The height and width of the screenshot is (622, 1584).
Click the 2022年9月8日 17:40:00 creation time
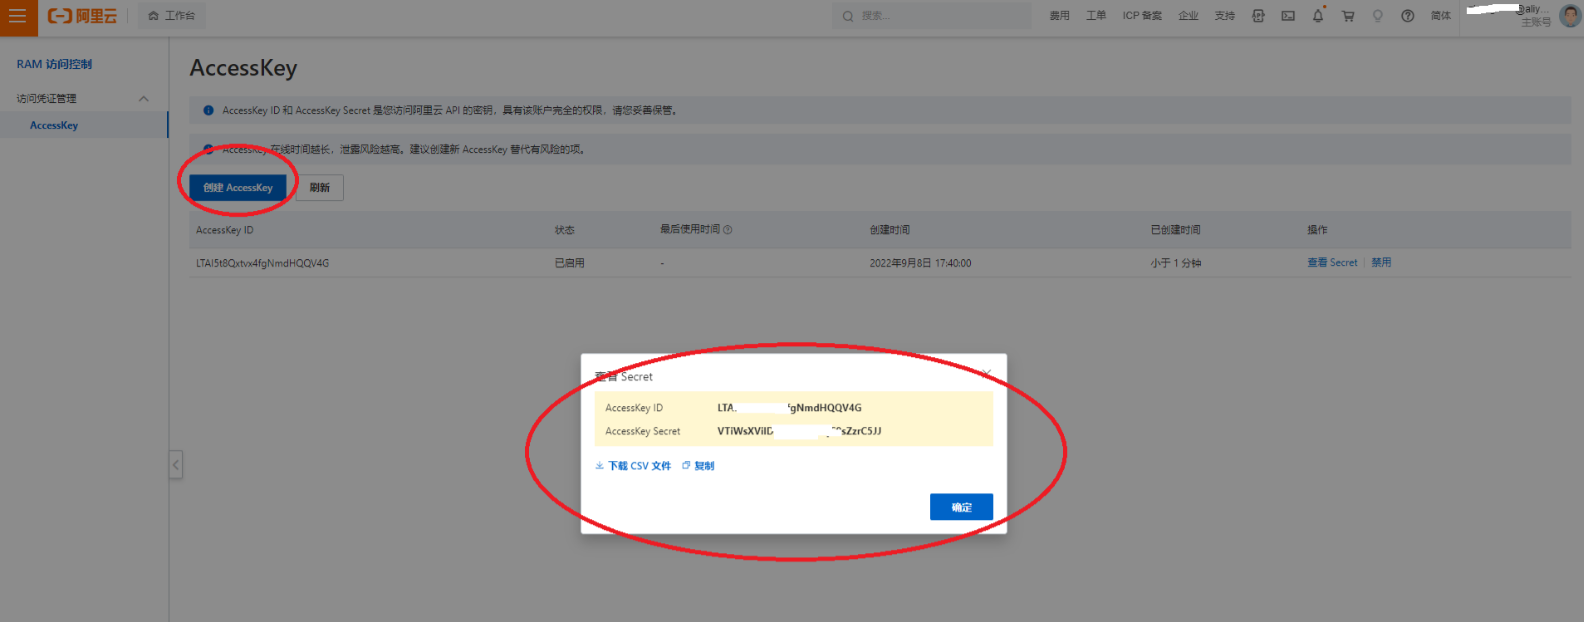click(920, 263)
